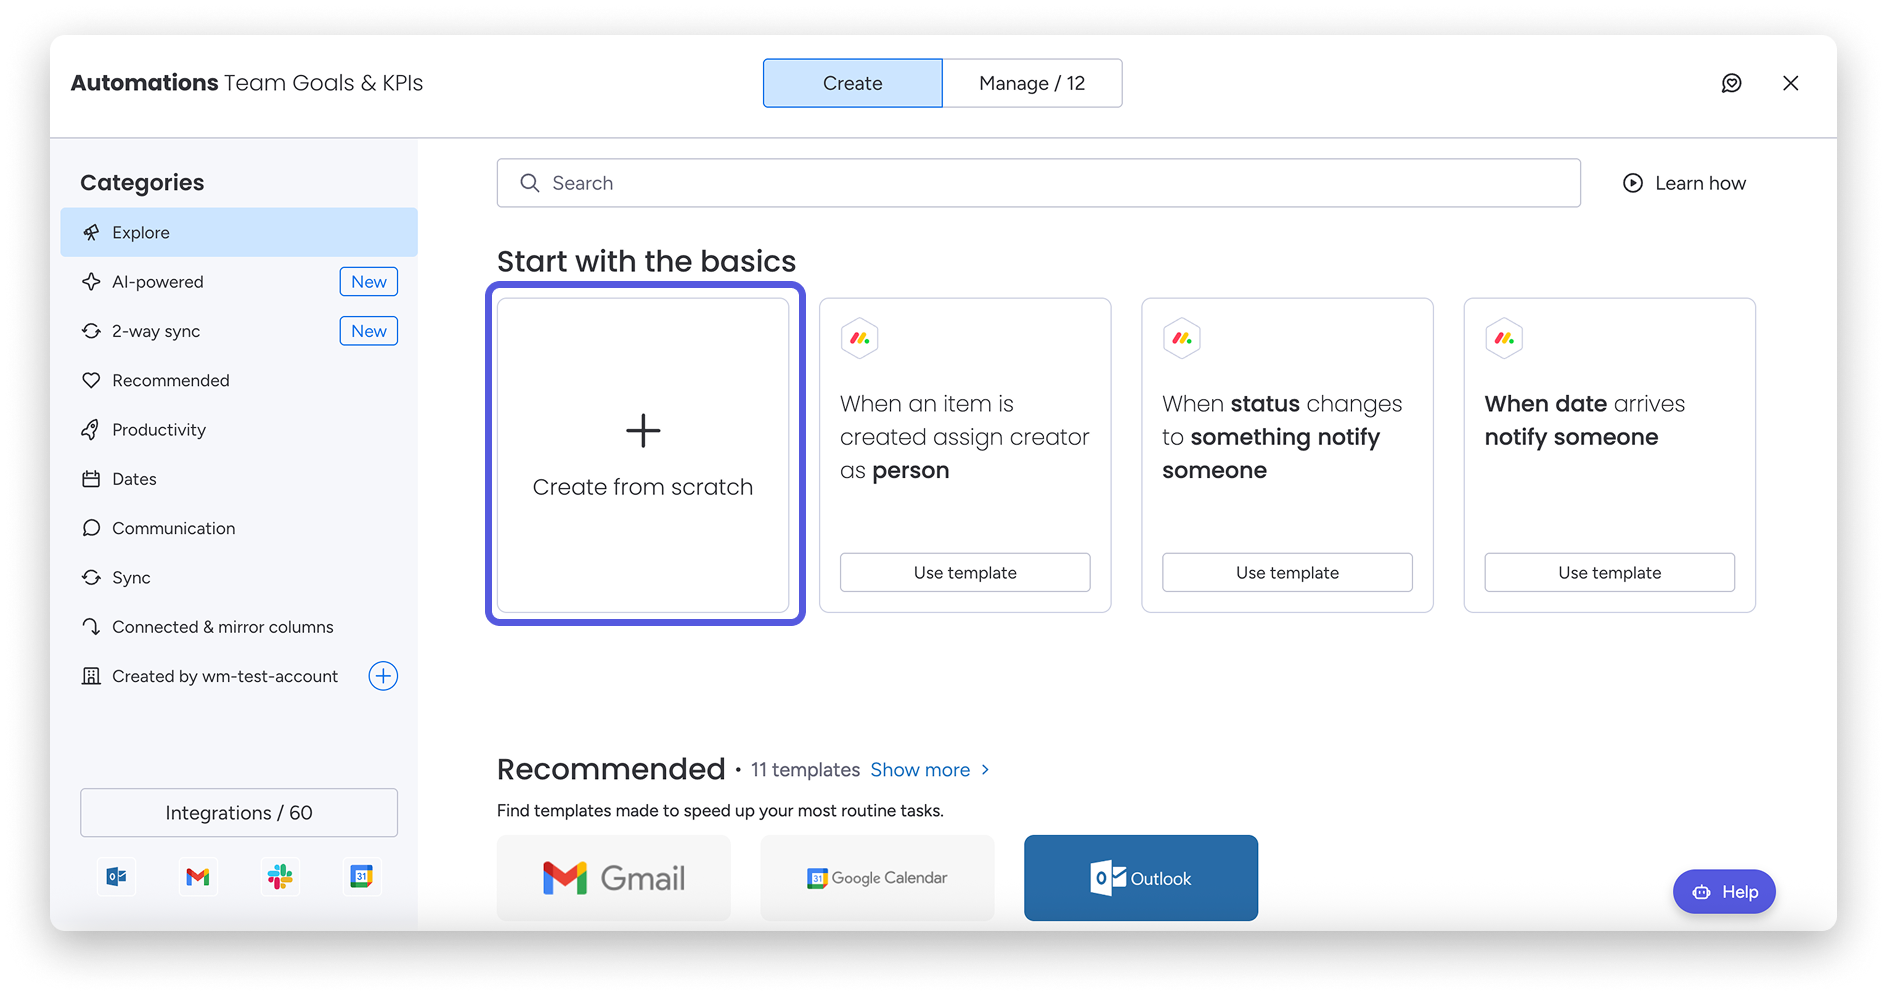Focus the Search automations field
Screen dimensions: 1887x996
point(1038,183)
